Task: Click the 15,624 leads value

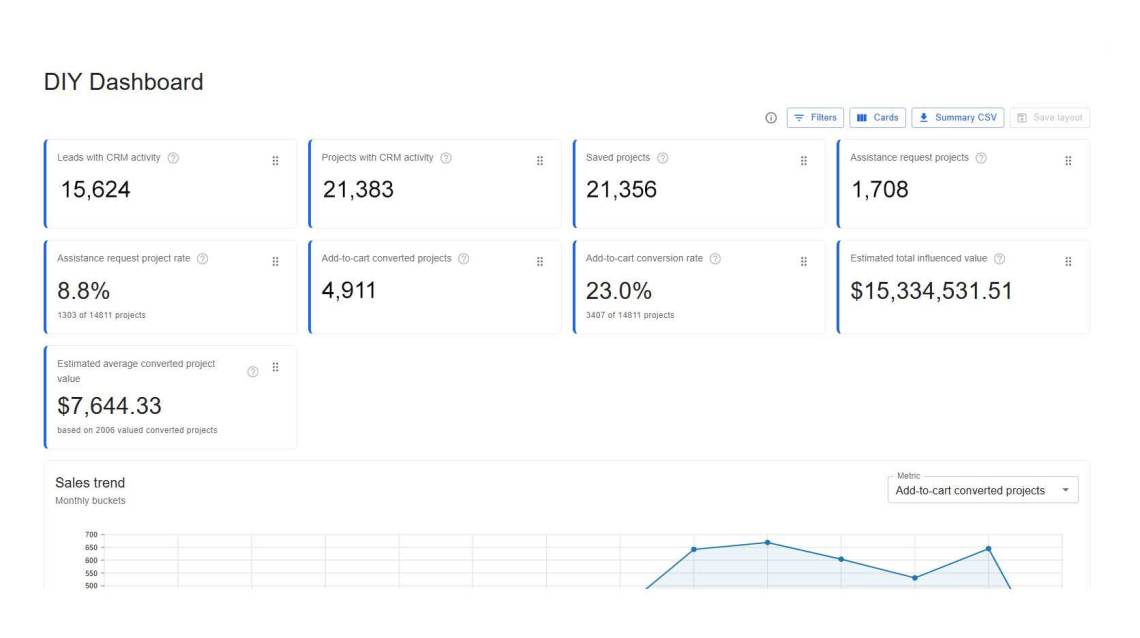Action: click(x=95, y=190)
